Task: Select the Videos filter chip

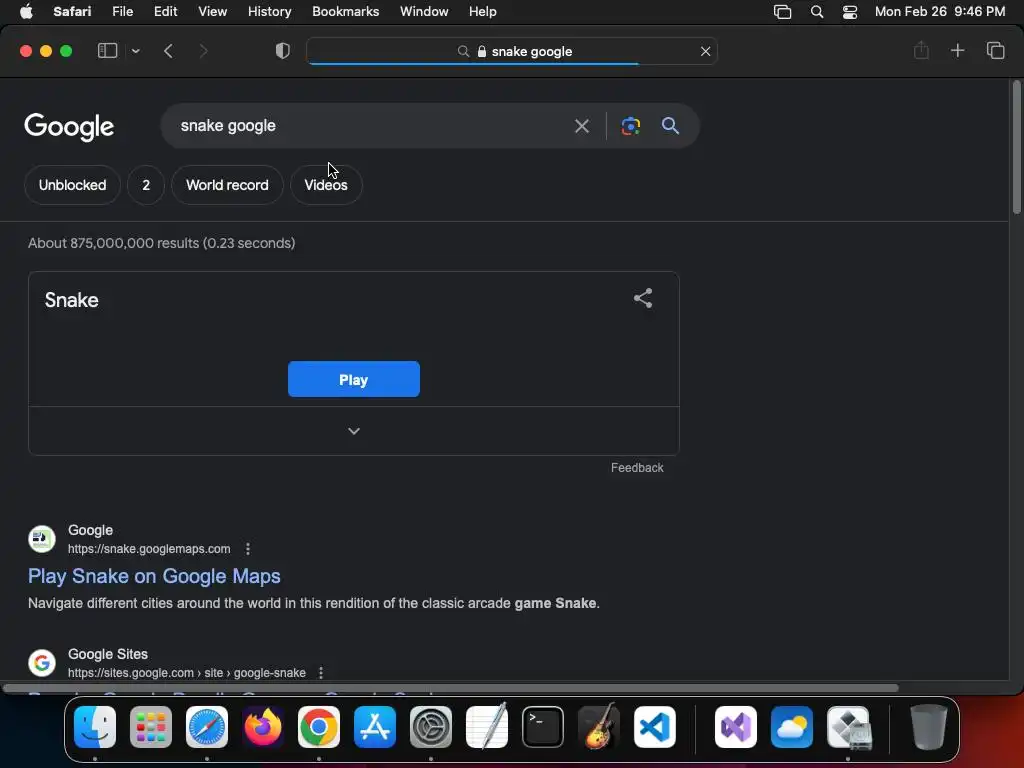Action: (326, 185)
